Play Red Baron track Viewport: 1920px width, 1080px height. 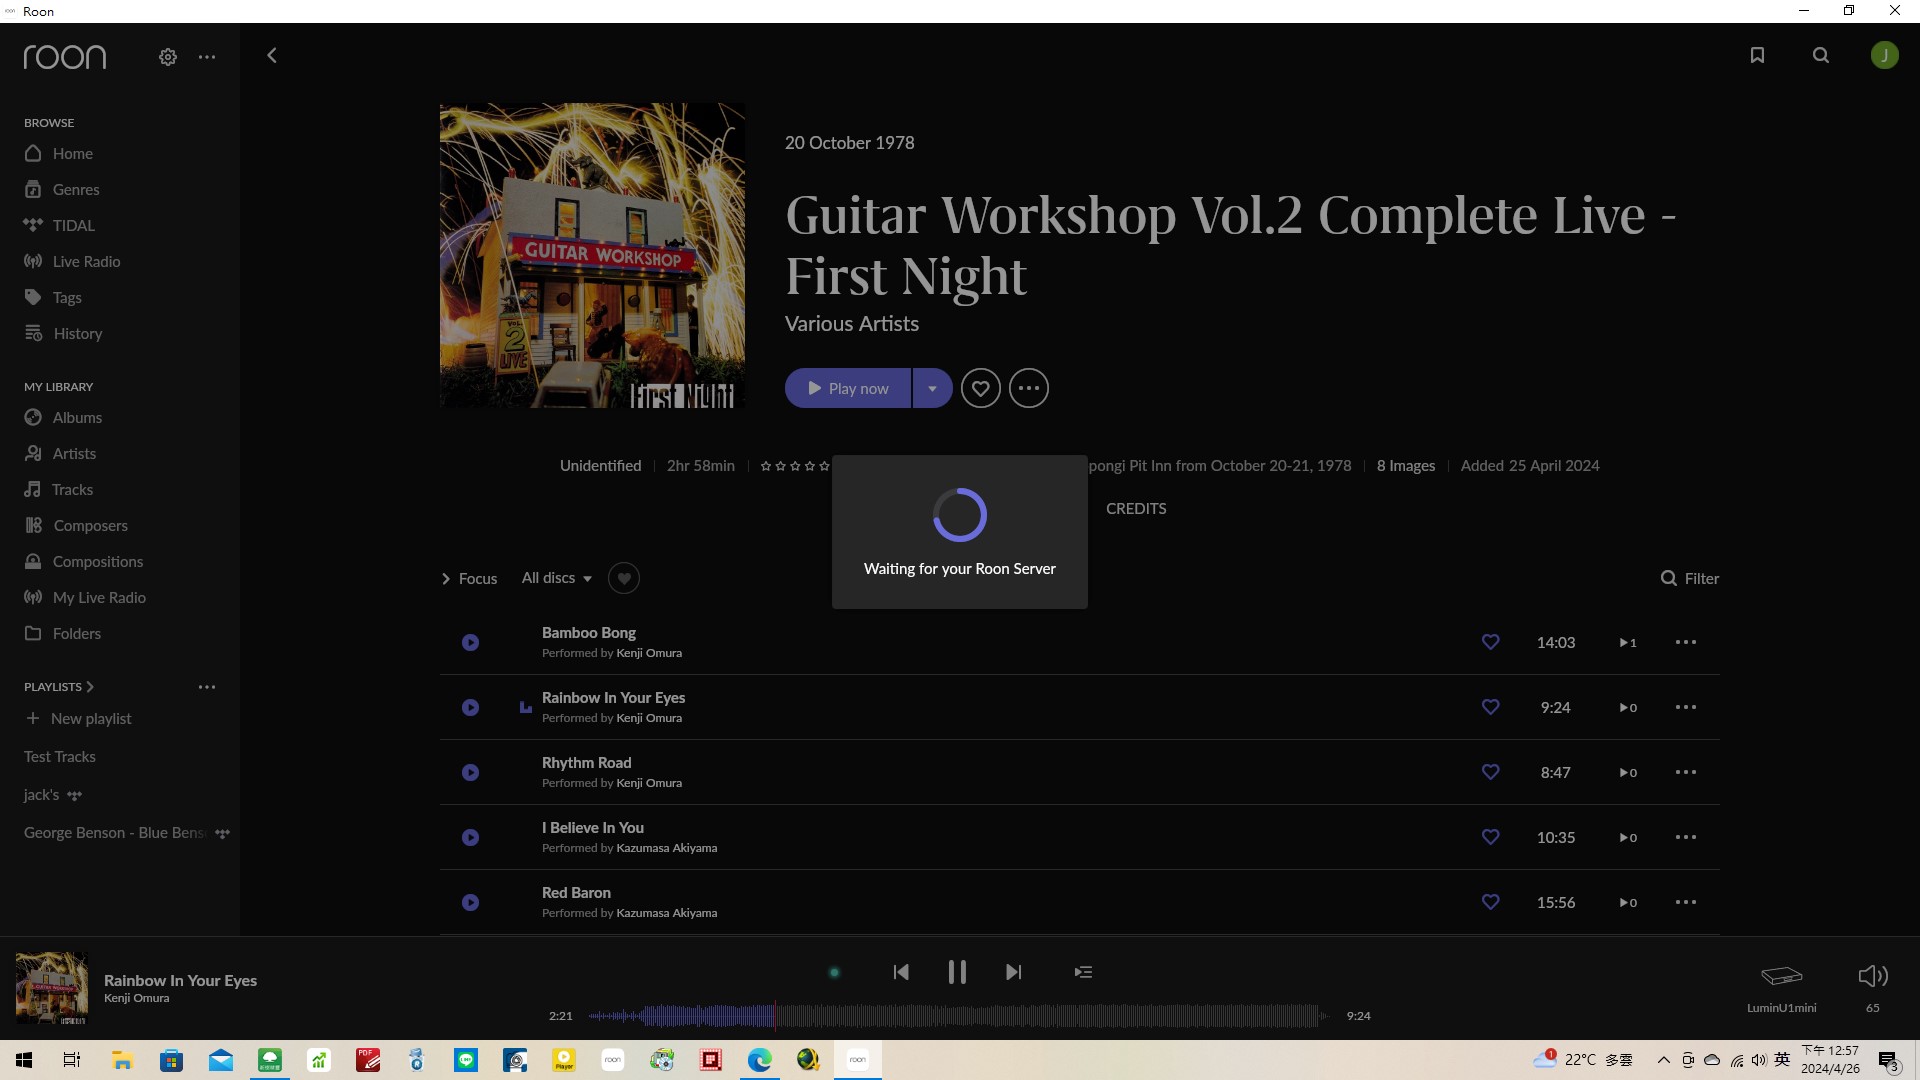(x=470, y=902)
